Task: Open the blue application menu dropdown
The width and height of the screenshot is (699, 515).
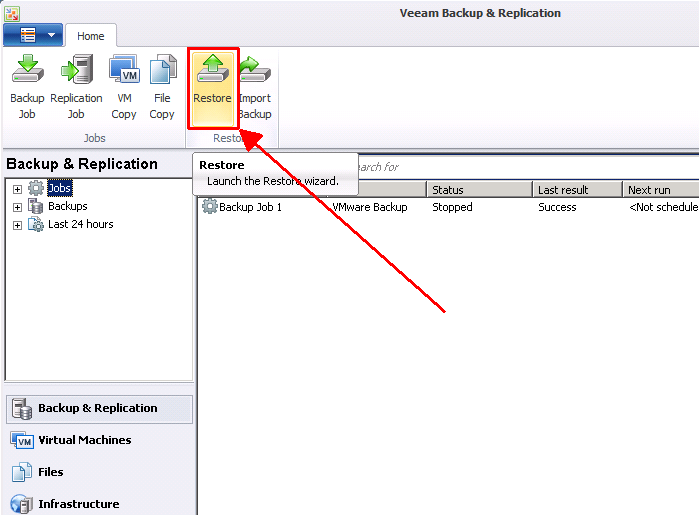Action: tap(33, 35)
